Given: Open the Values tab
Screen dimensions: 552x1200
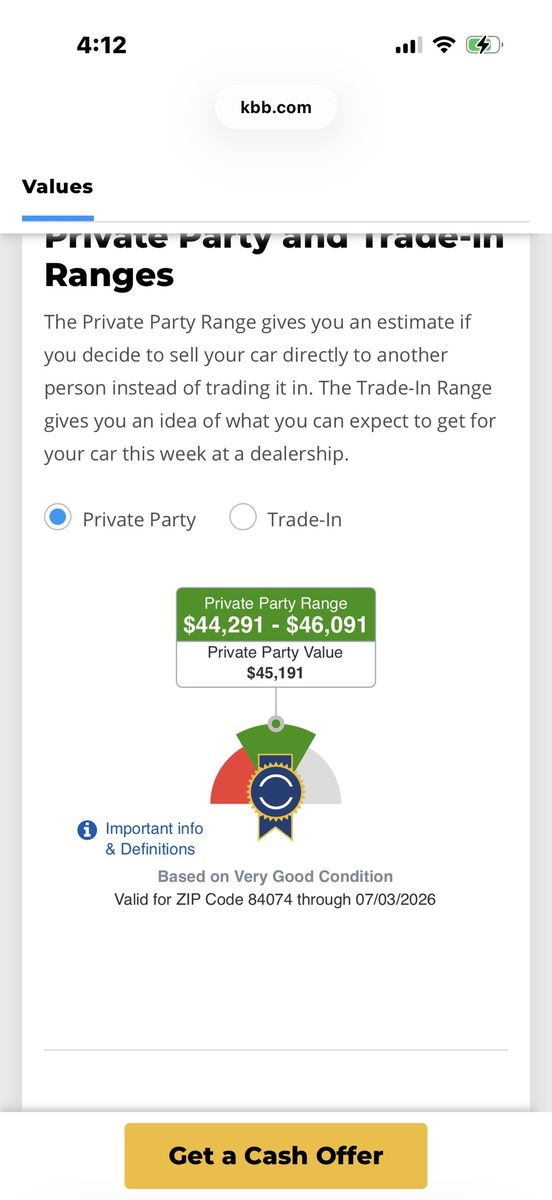Looking at the screenshot, I should point(57,187).
